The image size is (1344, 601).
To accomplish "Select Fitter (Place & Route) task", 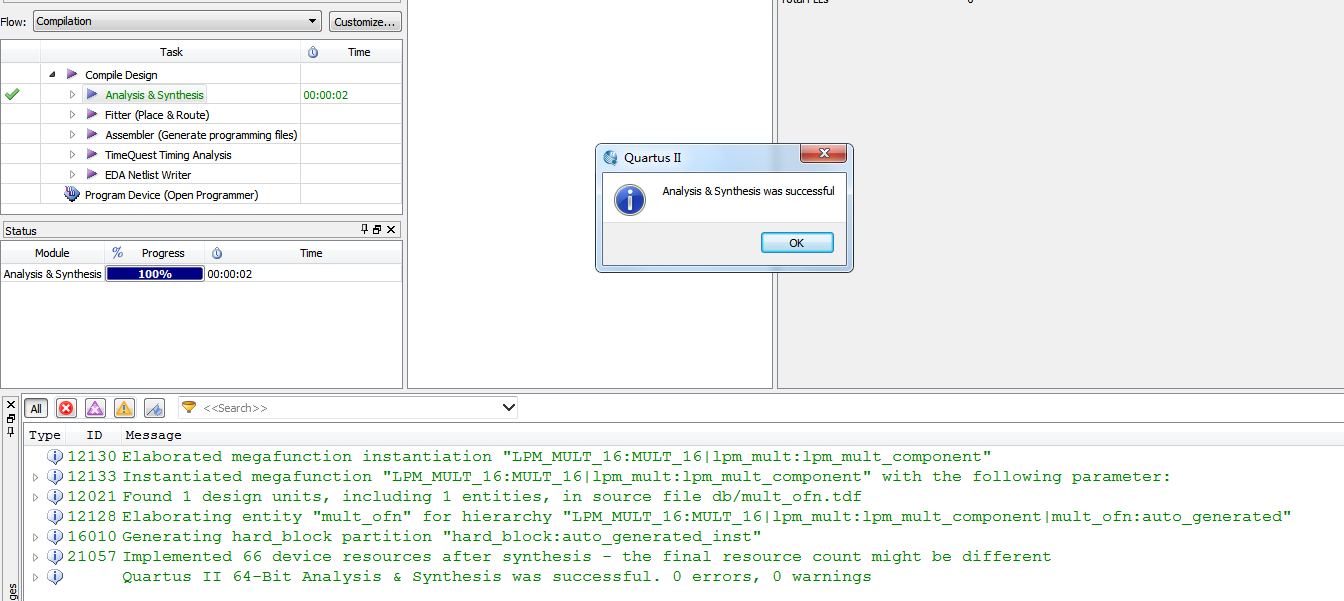I will (157, 115).
